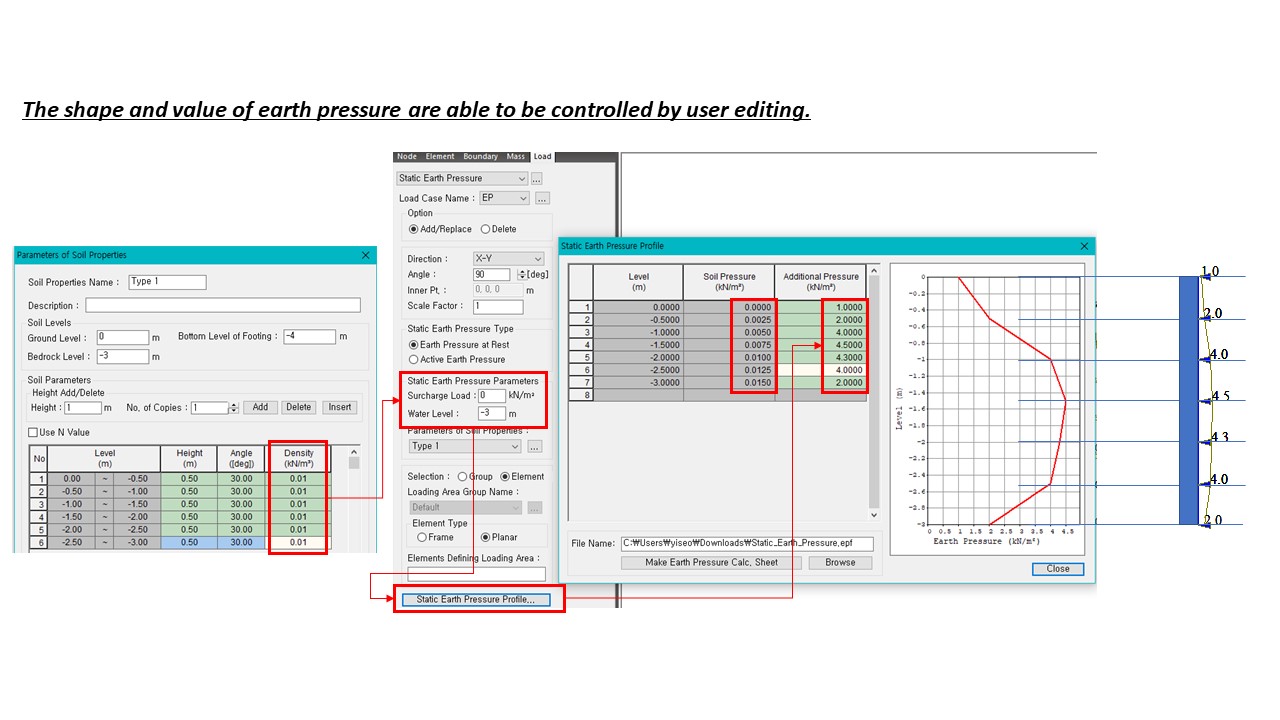
Task: Click the Surcharge Load input field
Action: (492, 396)
